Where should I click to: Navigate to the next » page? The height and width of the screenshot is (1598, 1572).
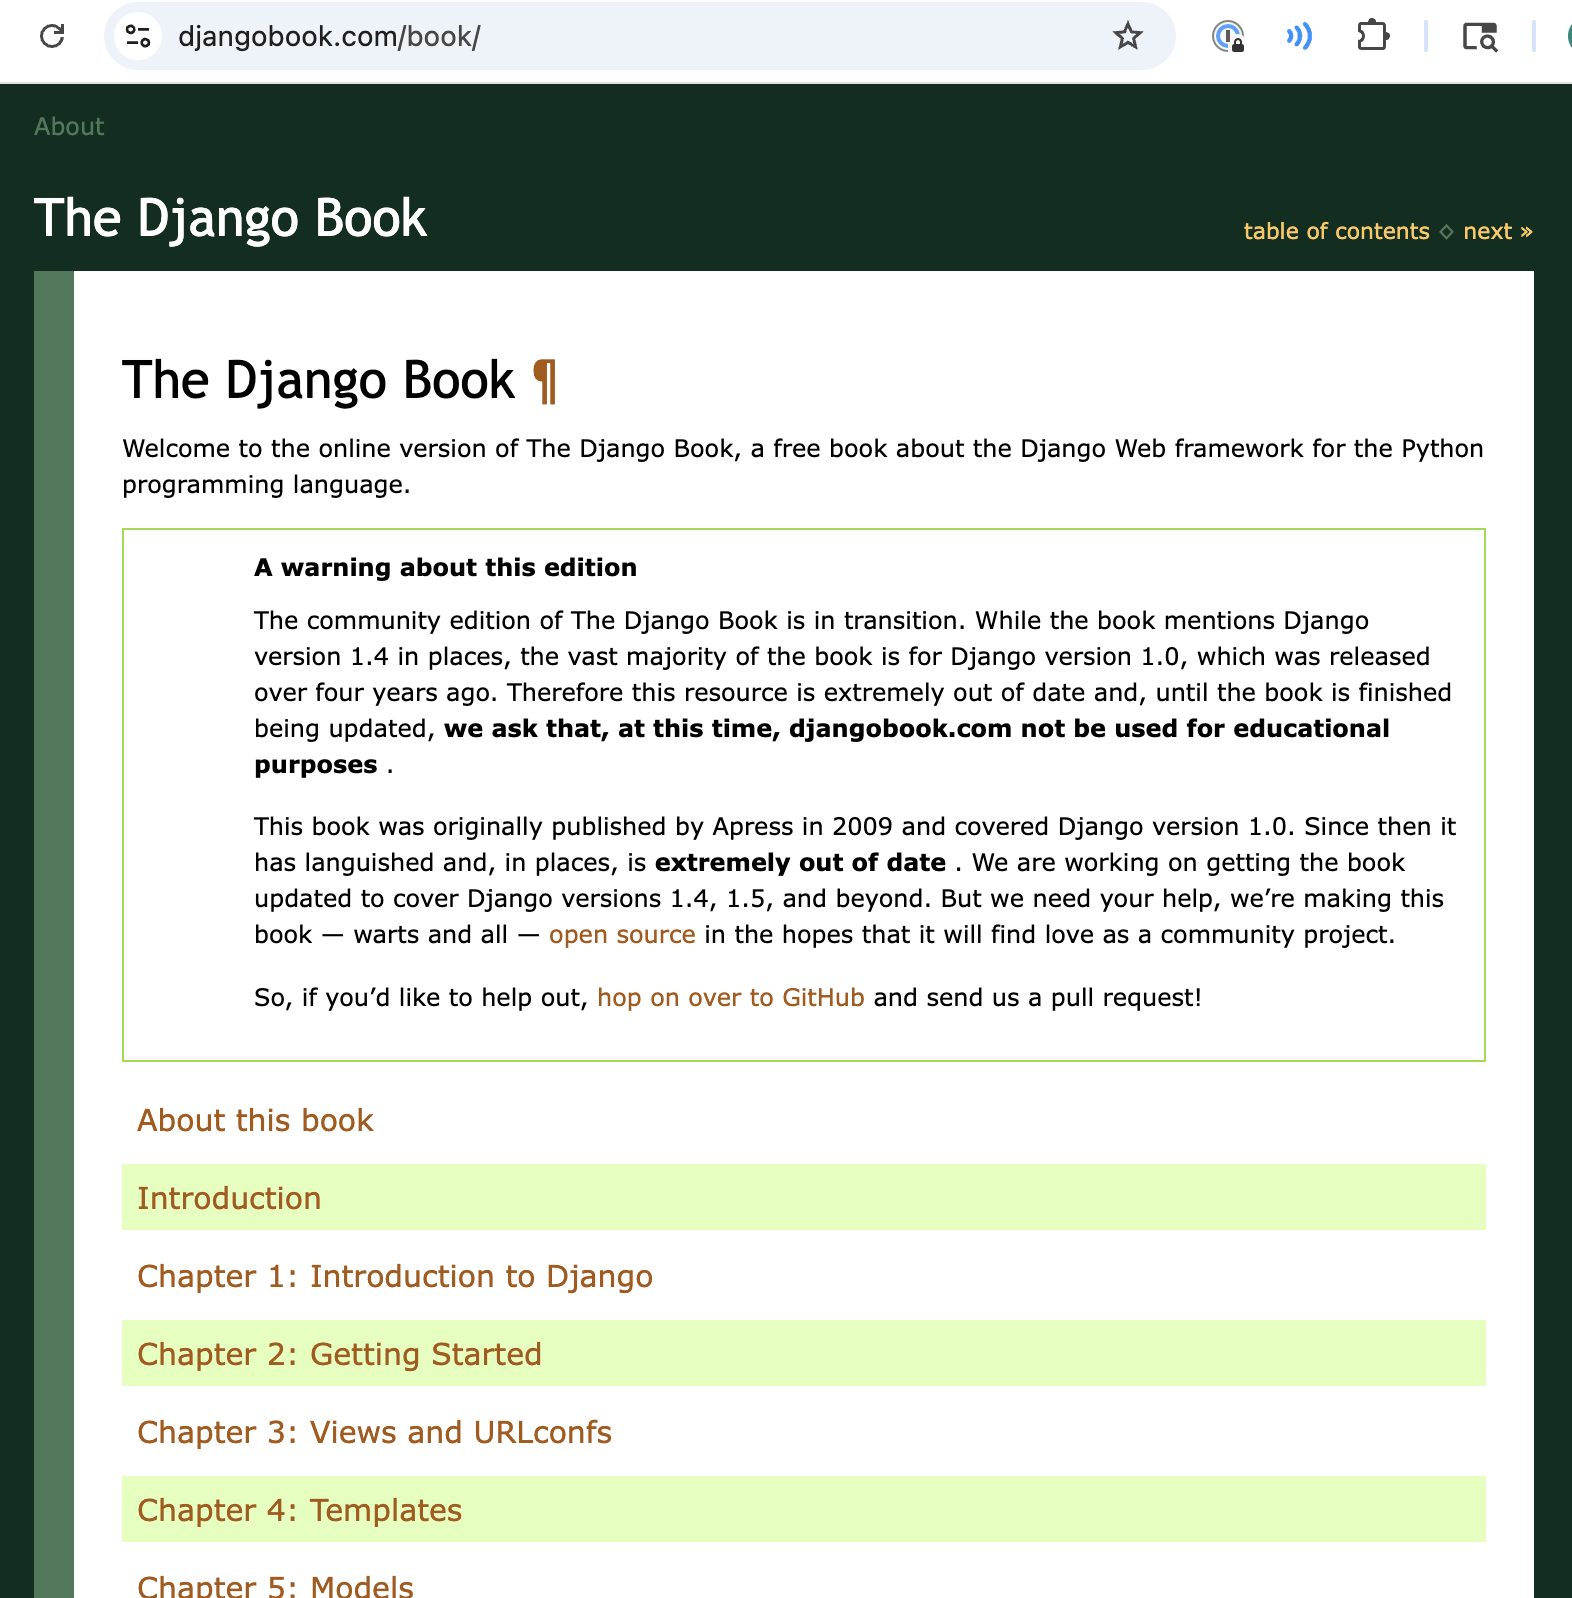1497,231
